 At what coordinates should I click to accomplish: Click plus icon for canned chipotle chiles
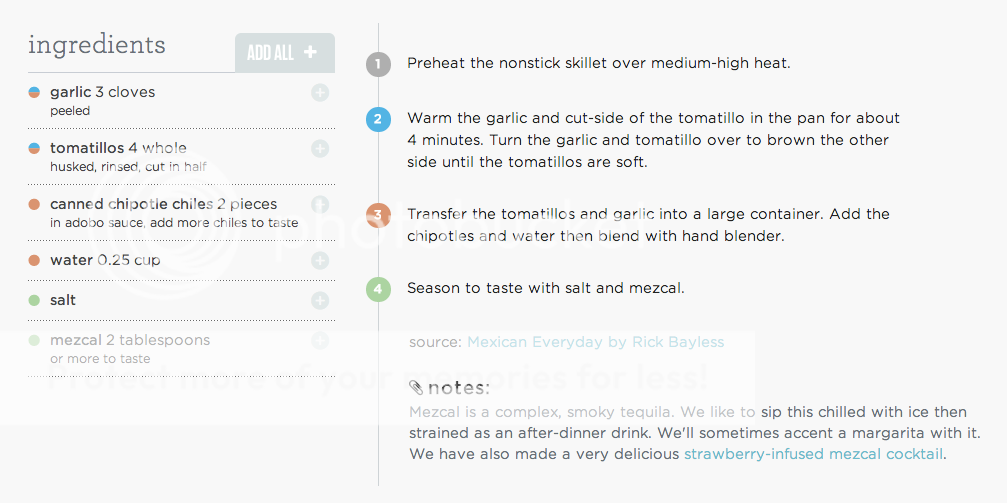point(320,204)
